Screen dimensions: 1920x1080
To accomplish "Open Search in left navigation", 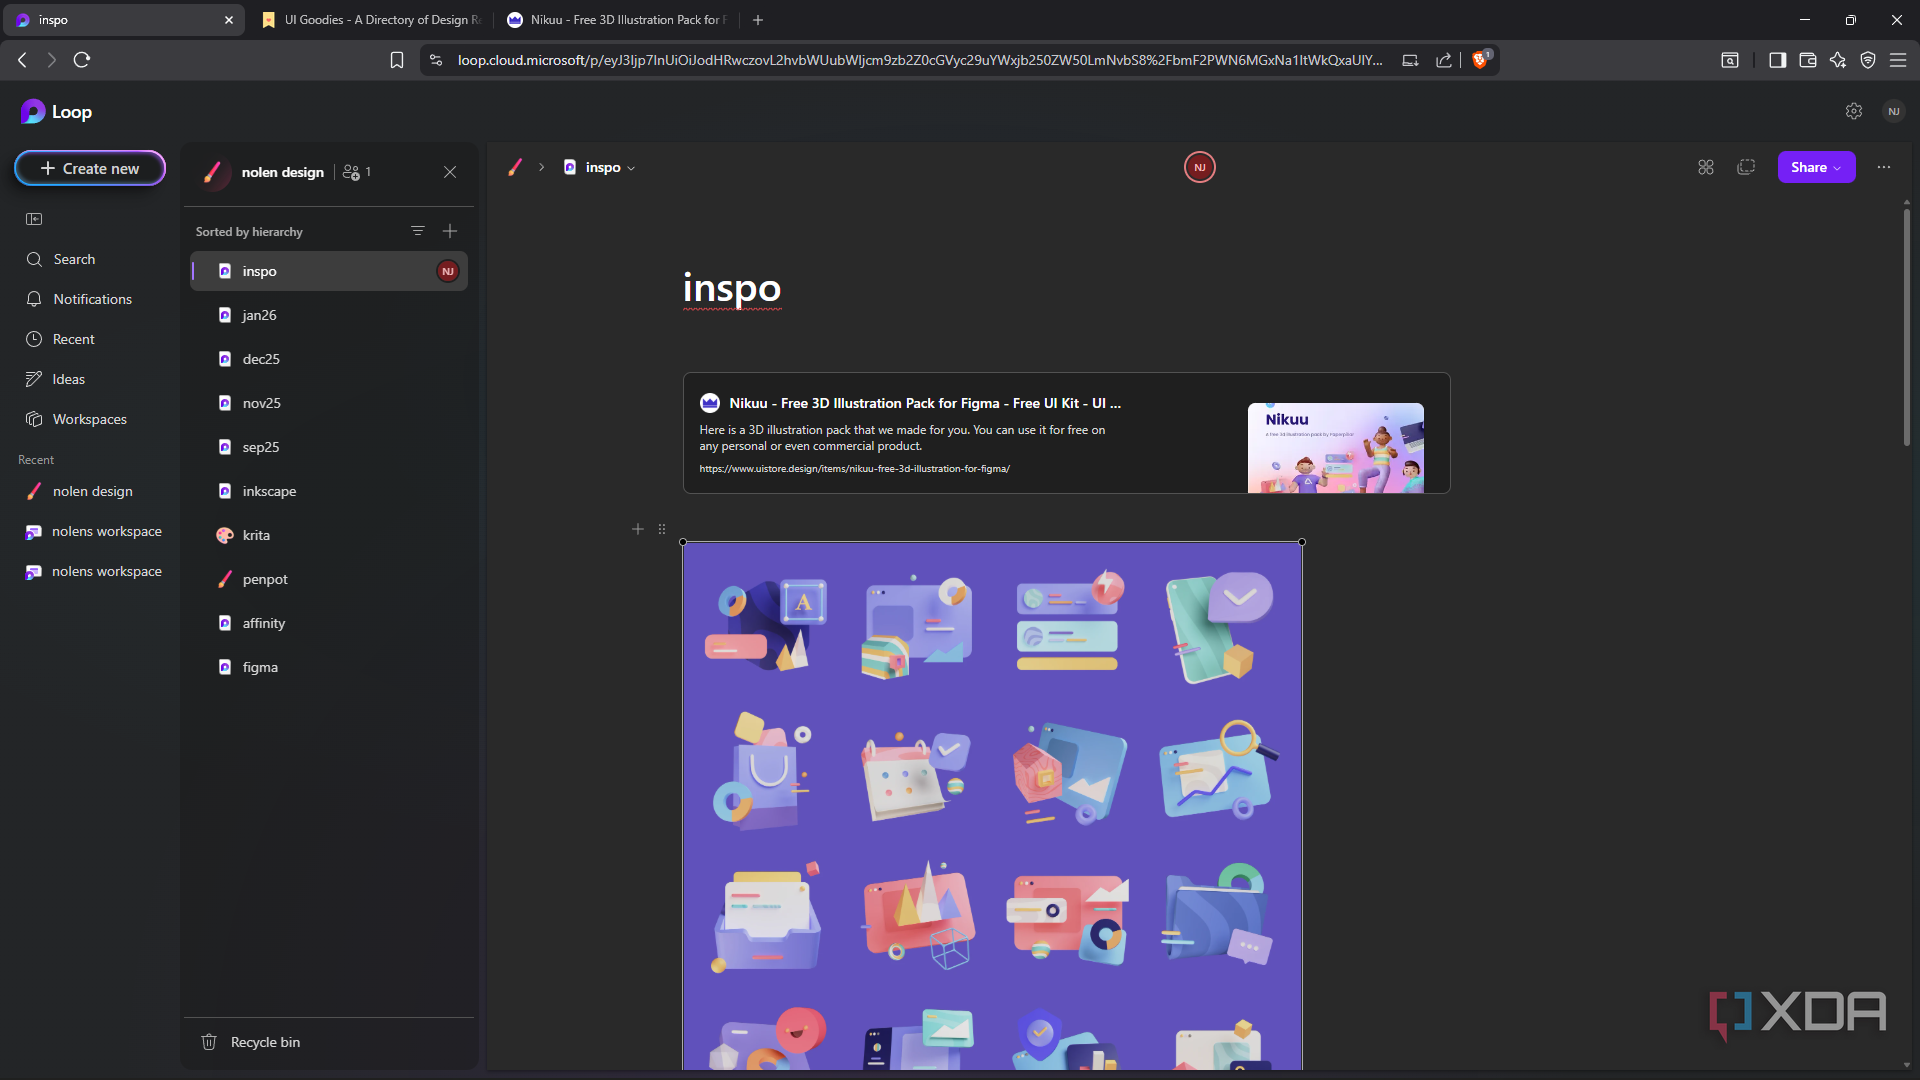I will tap(61, 259).
